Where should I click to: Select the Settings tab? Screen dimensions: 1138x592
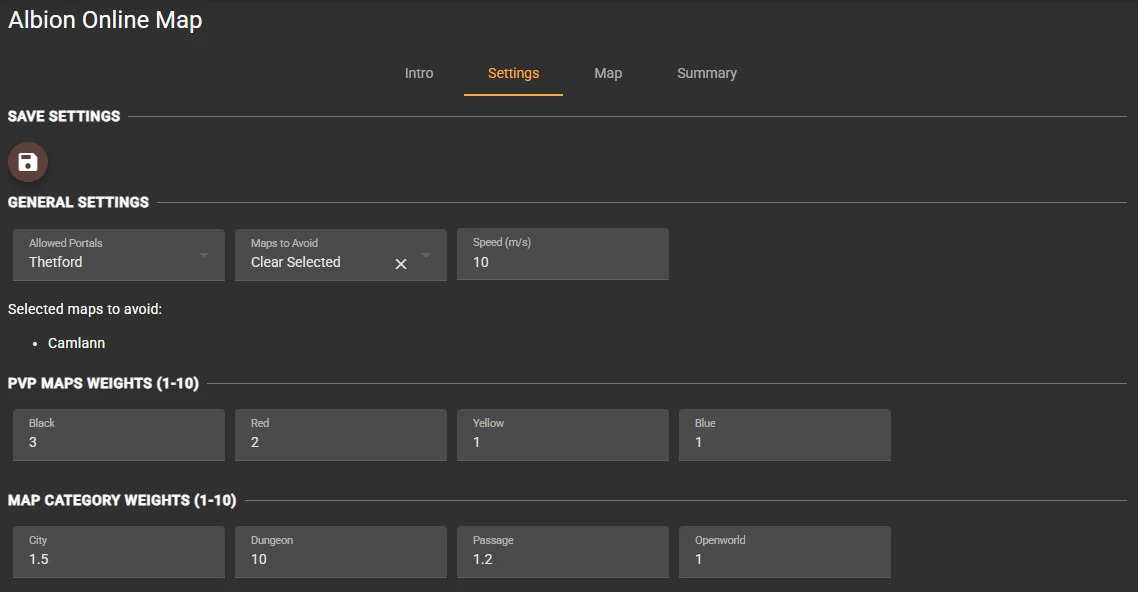click(513, 73)
